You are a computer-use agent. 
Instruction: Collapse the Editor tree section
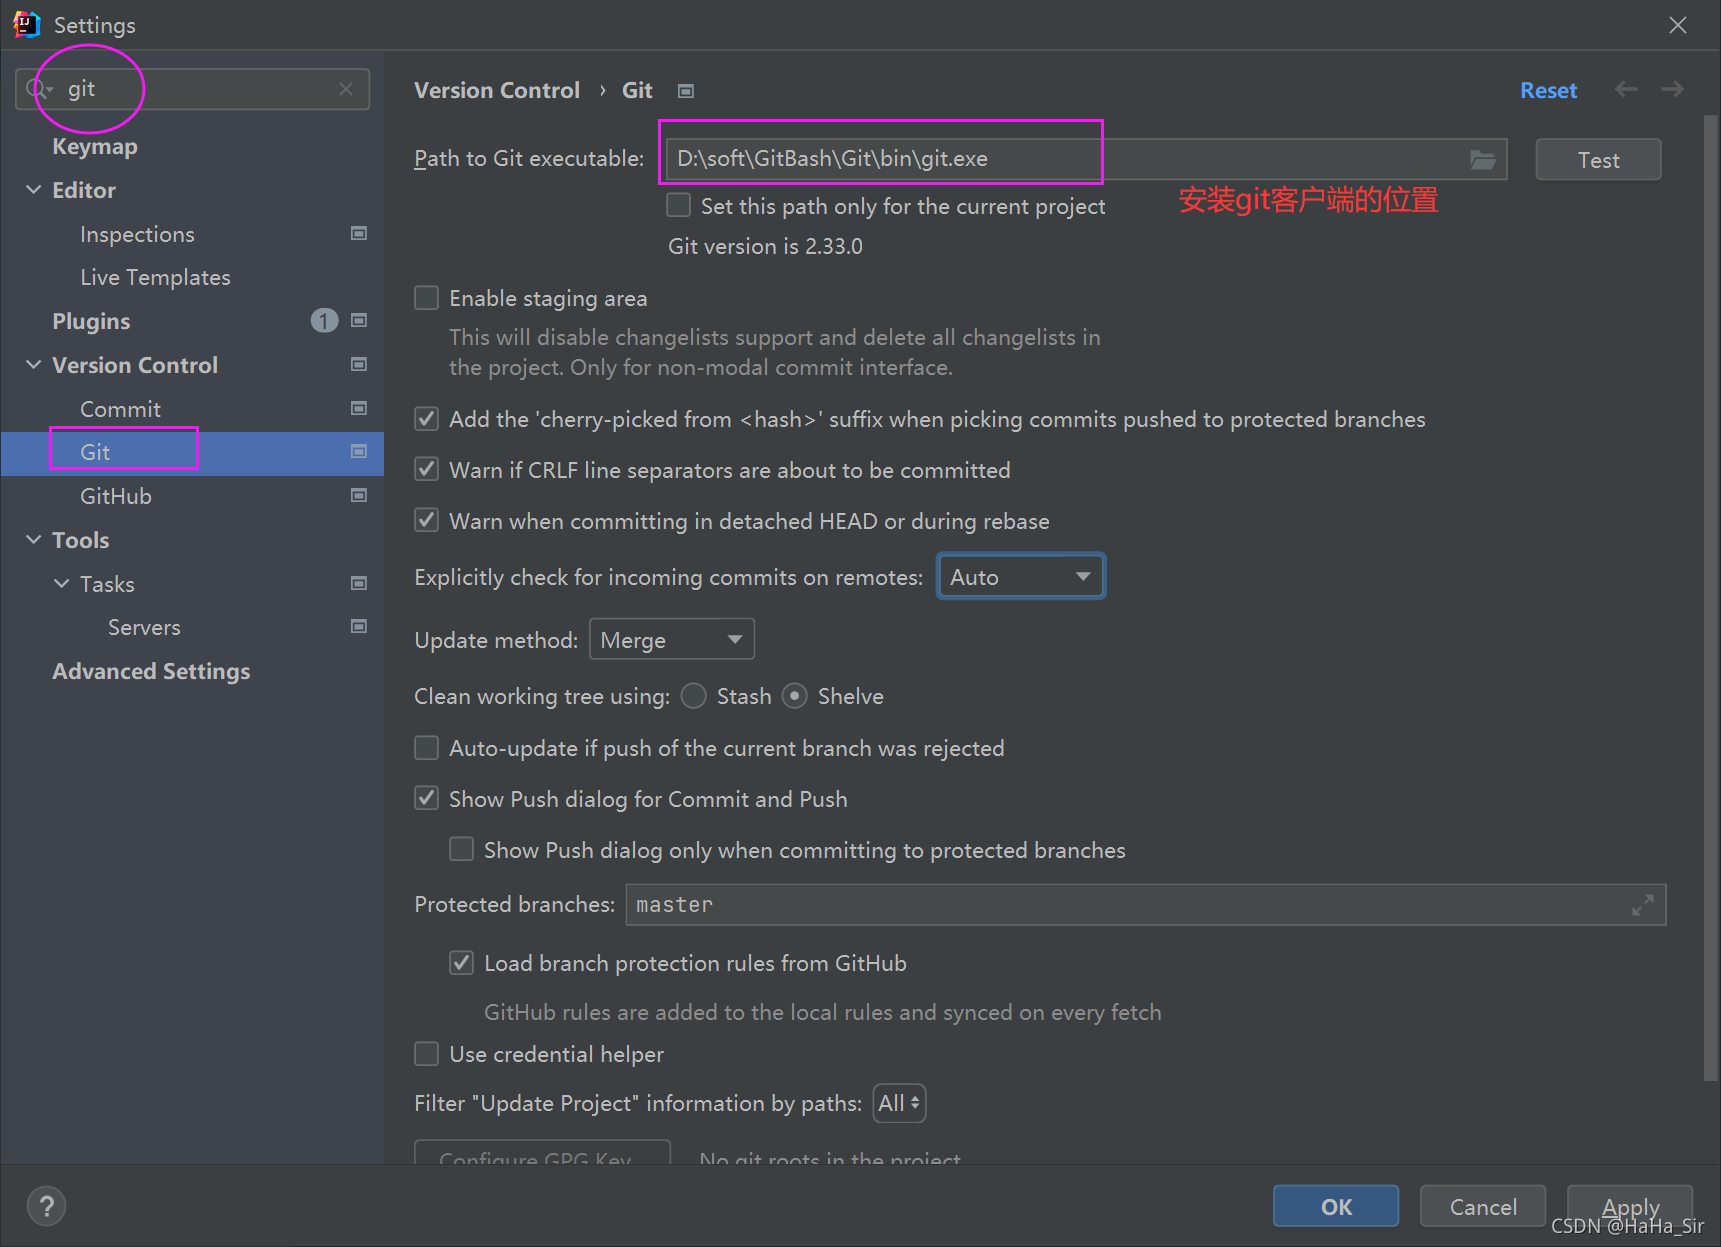point(34,190)
